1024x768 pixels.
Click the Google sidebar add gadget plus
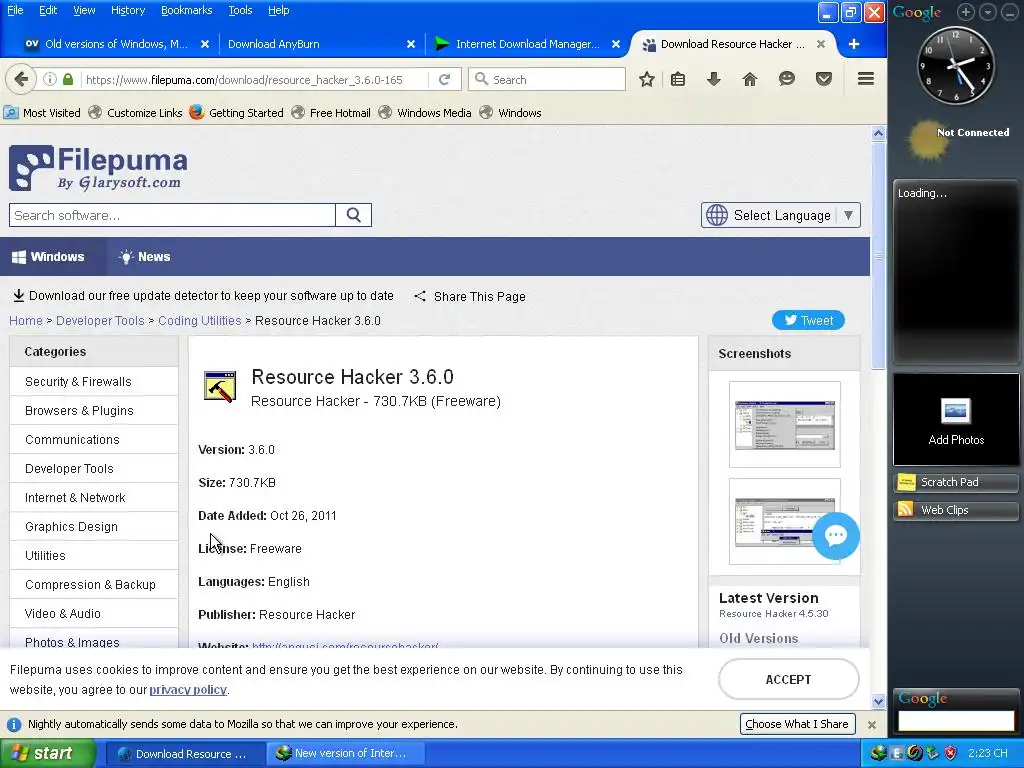[x=966, y=12]
